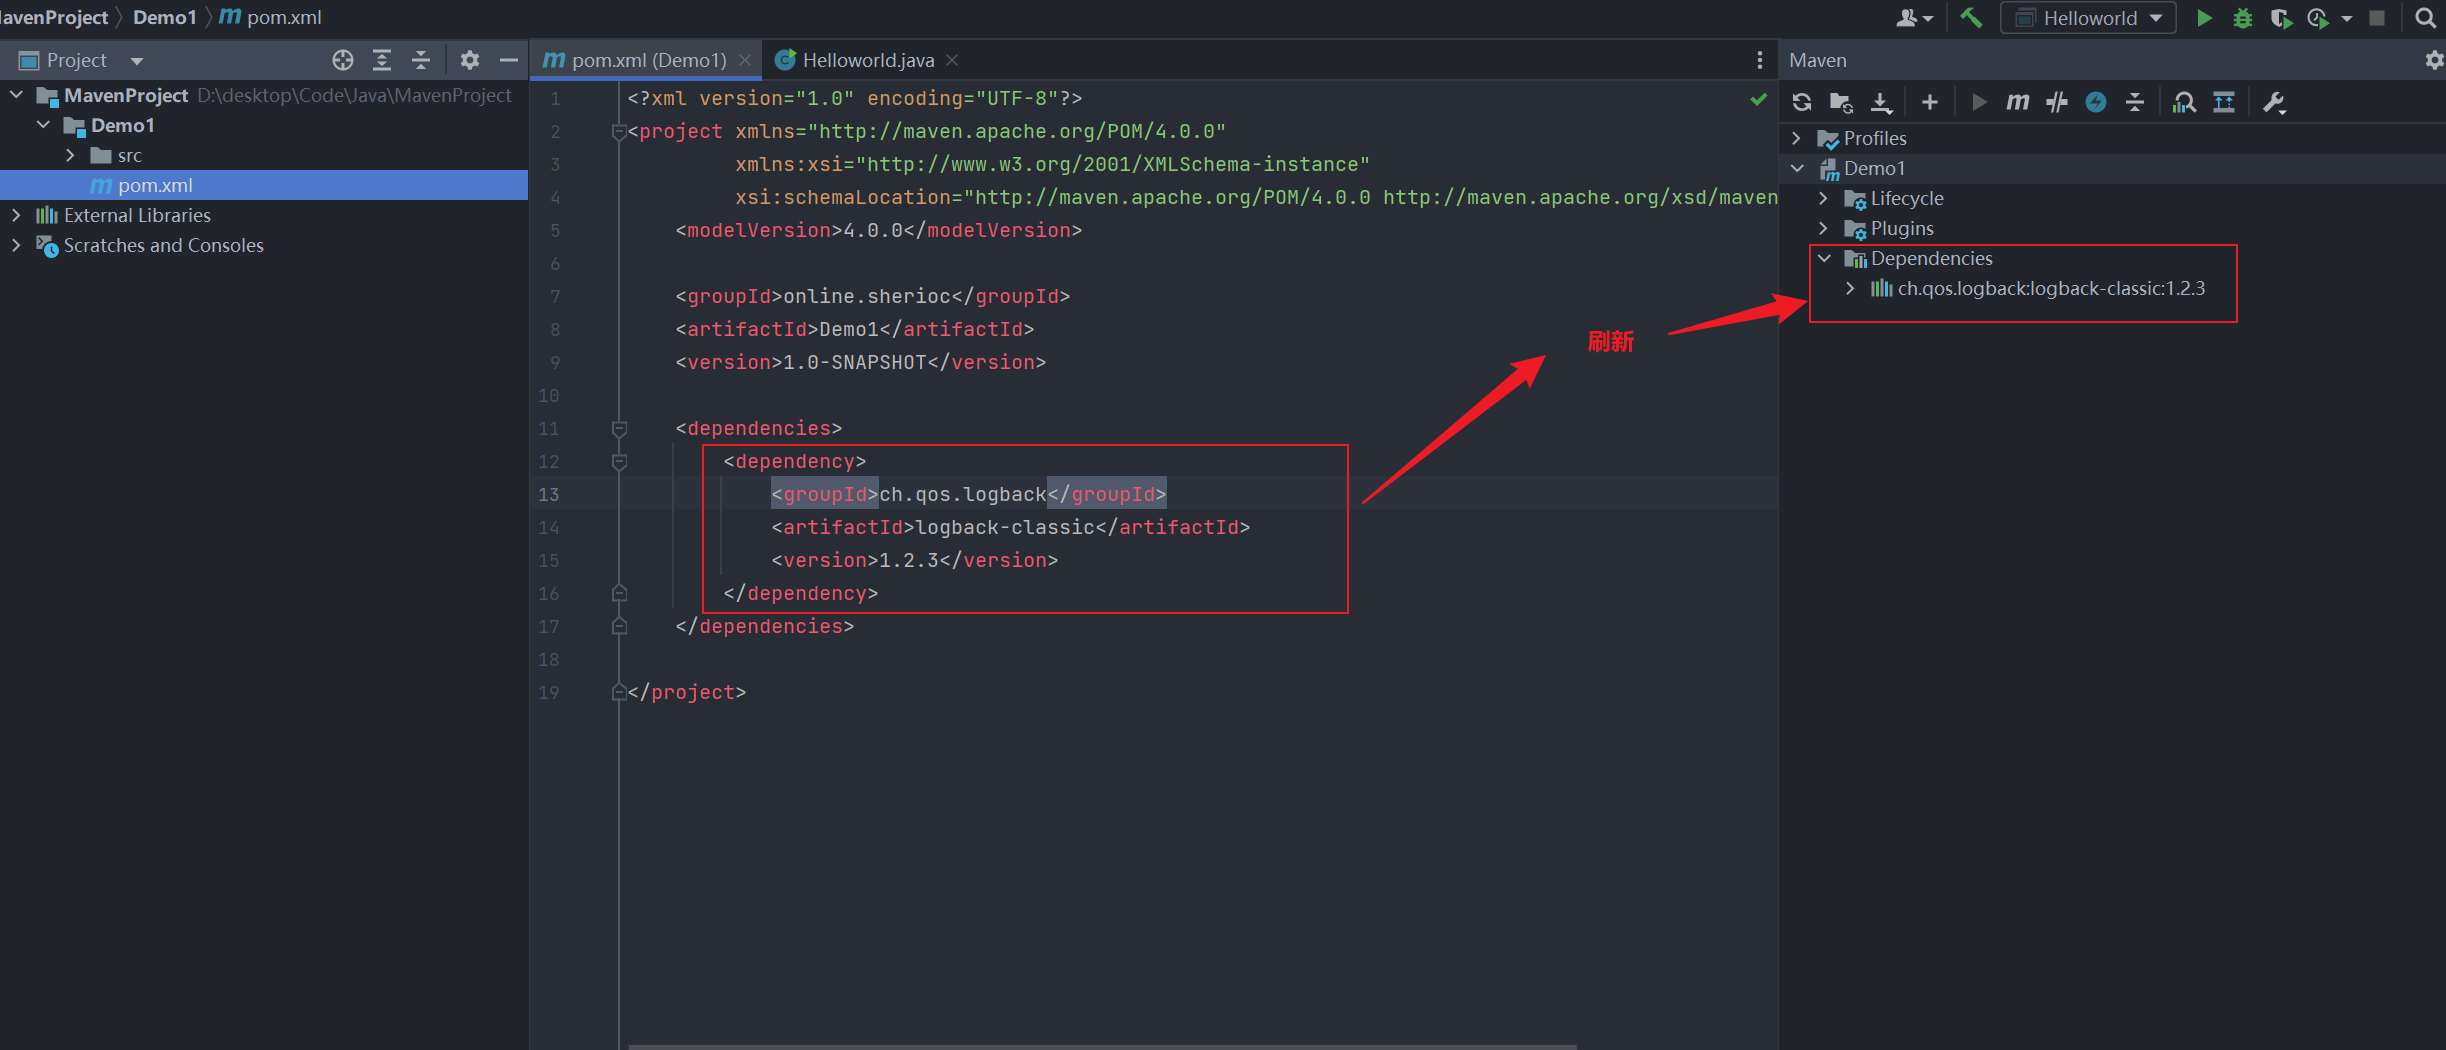
Task: Switch to the pom.xml (Demo1) tab
Action: pos(647,60)
